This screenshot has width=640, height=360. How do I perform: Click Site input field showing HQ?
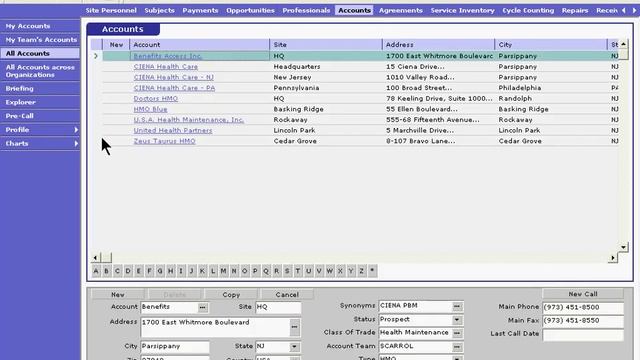(x=278, y=307)
